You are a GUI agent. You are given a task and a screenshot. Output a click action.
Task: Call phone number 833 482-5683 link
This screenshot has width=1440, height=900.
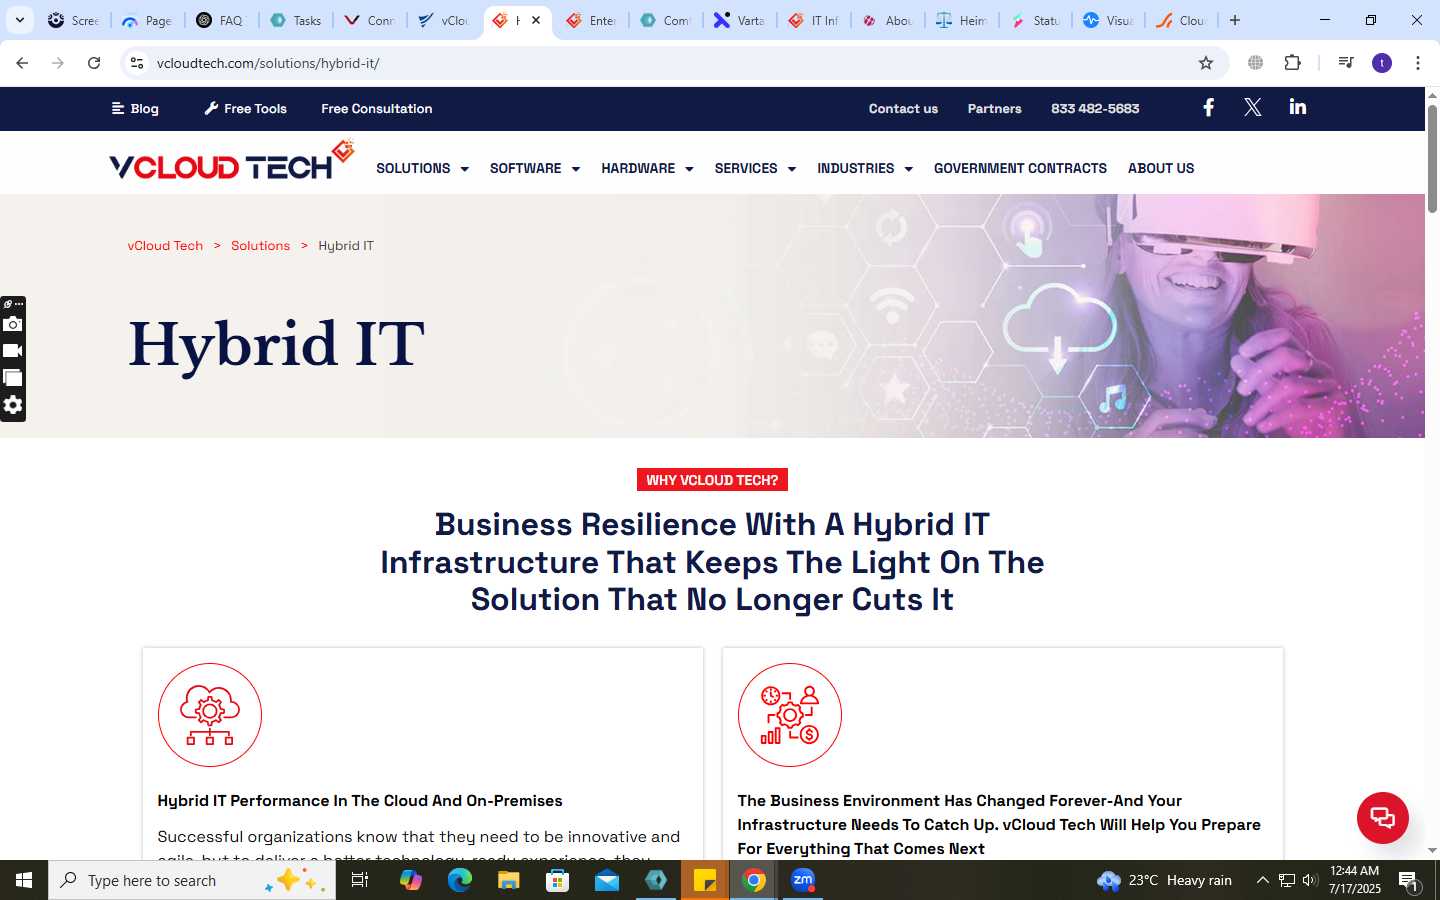click(x=1095, y=108)
